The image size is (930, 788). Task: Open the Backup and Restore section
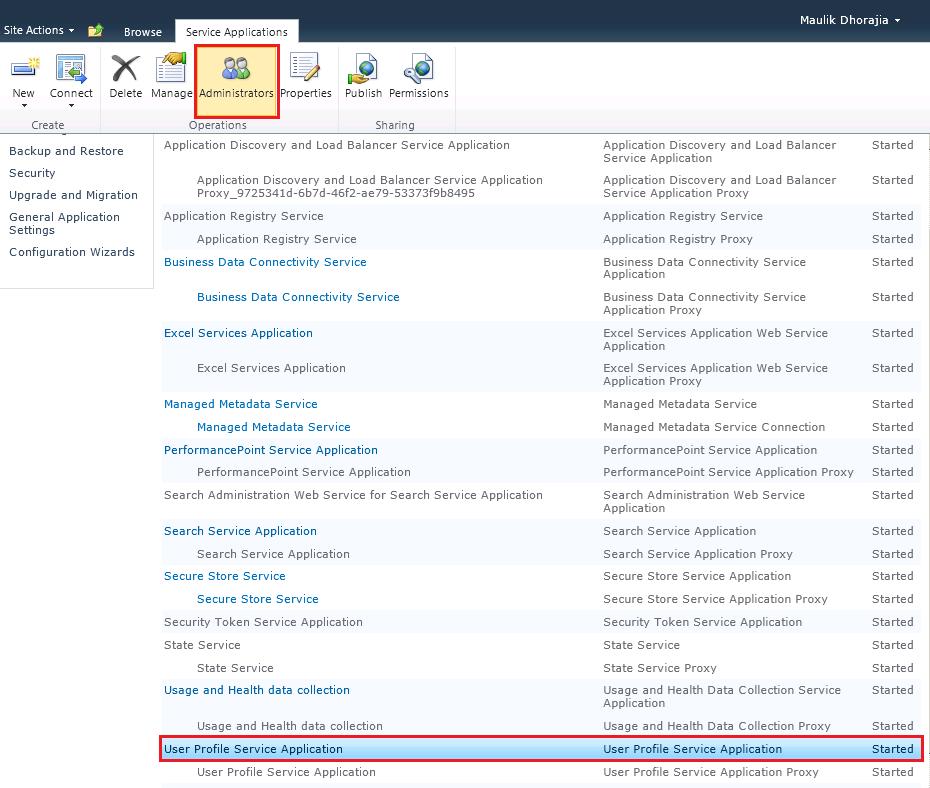[66, 151]
